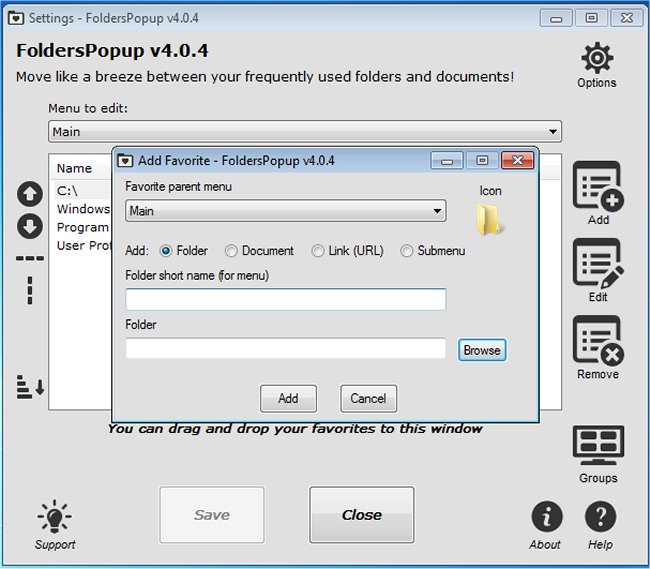Maximize the Add Favorite dialog

pos(482,160)
